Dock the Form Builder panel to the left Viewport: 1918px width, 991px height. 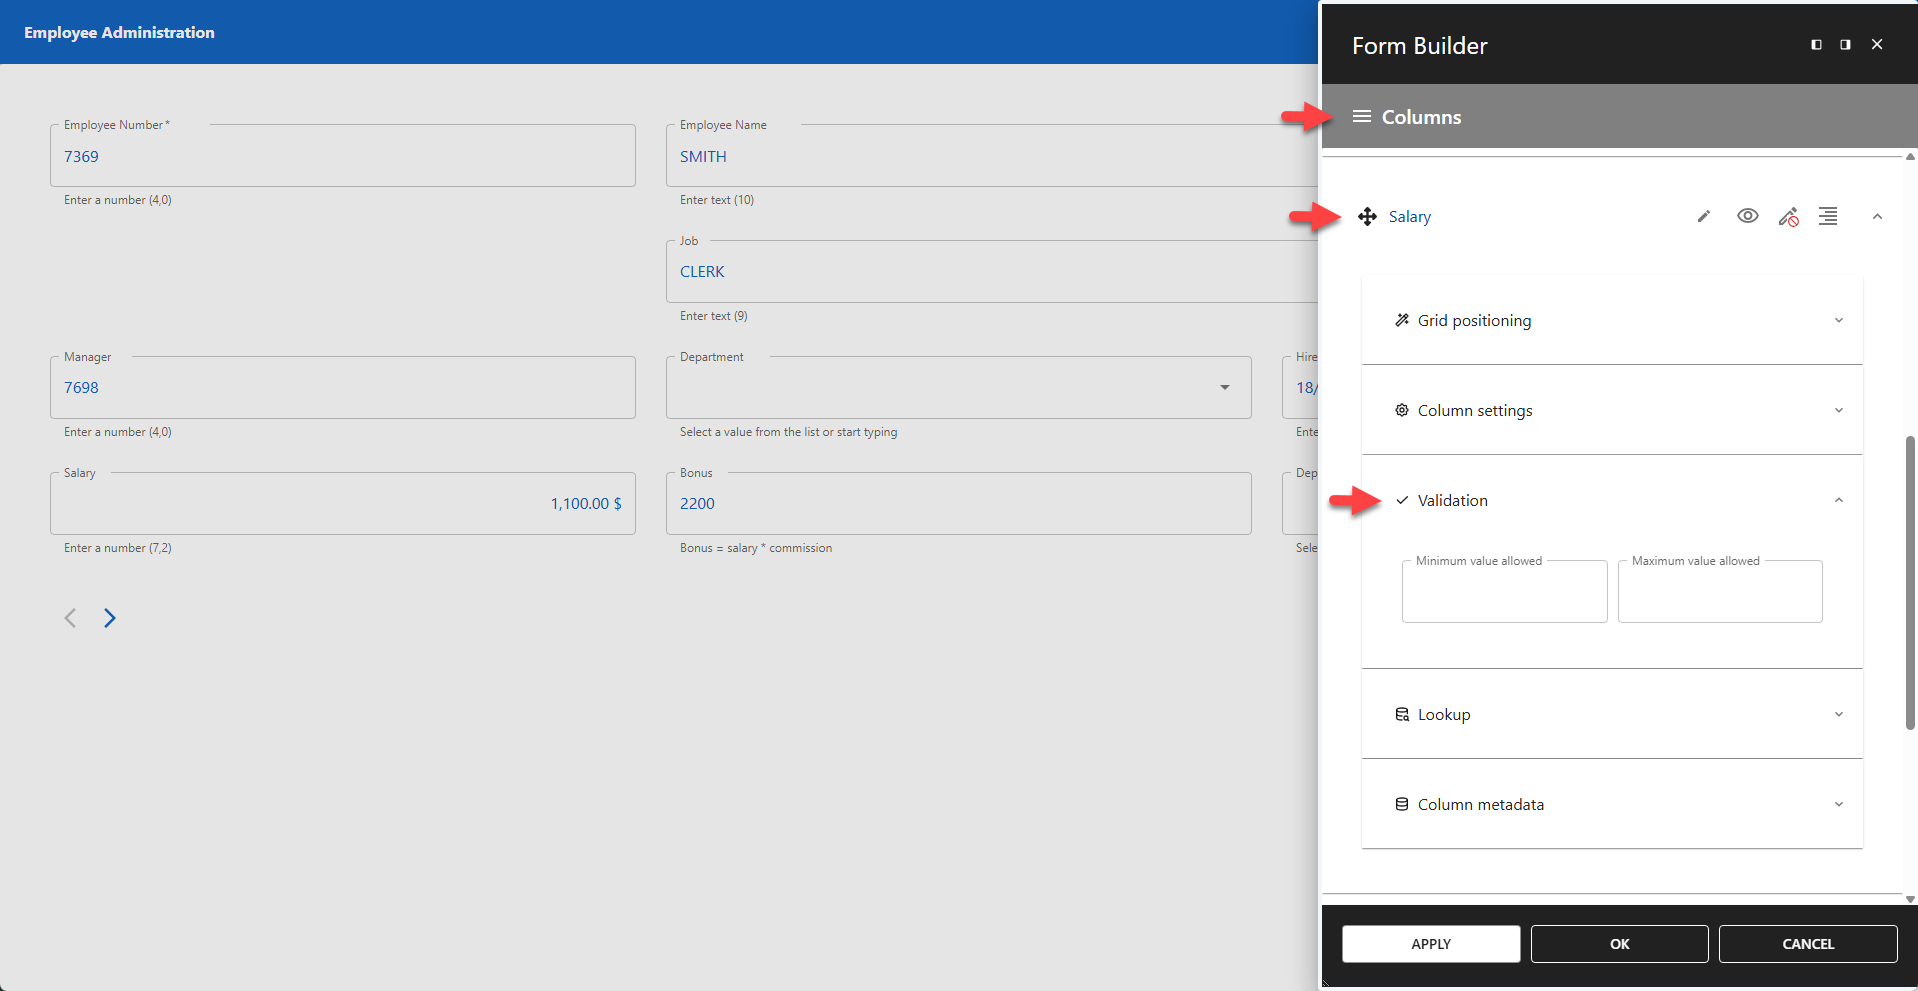[1815, 44]
